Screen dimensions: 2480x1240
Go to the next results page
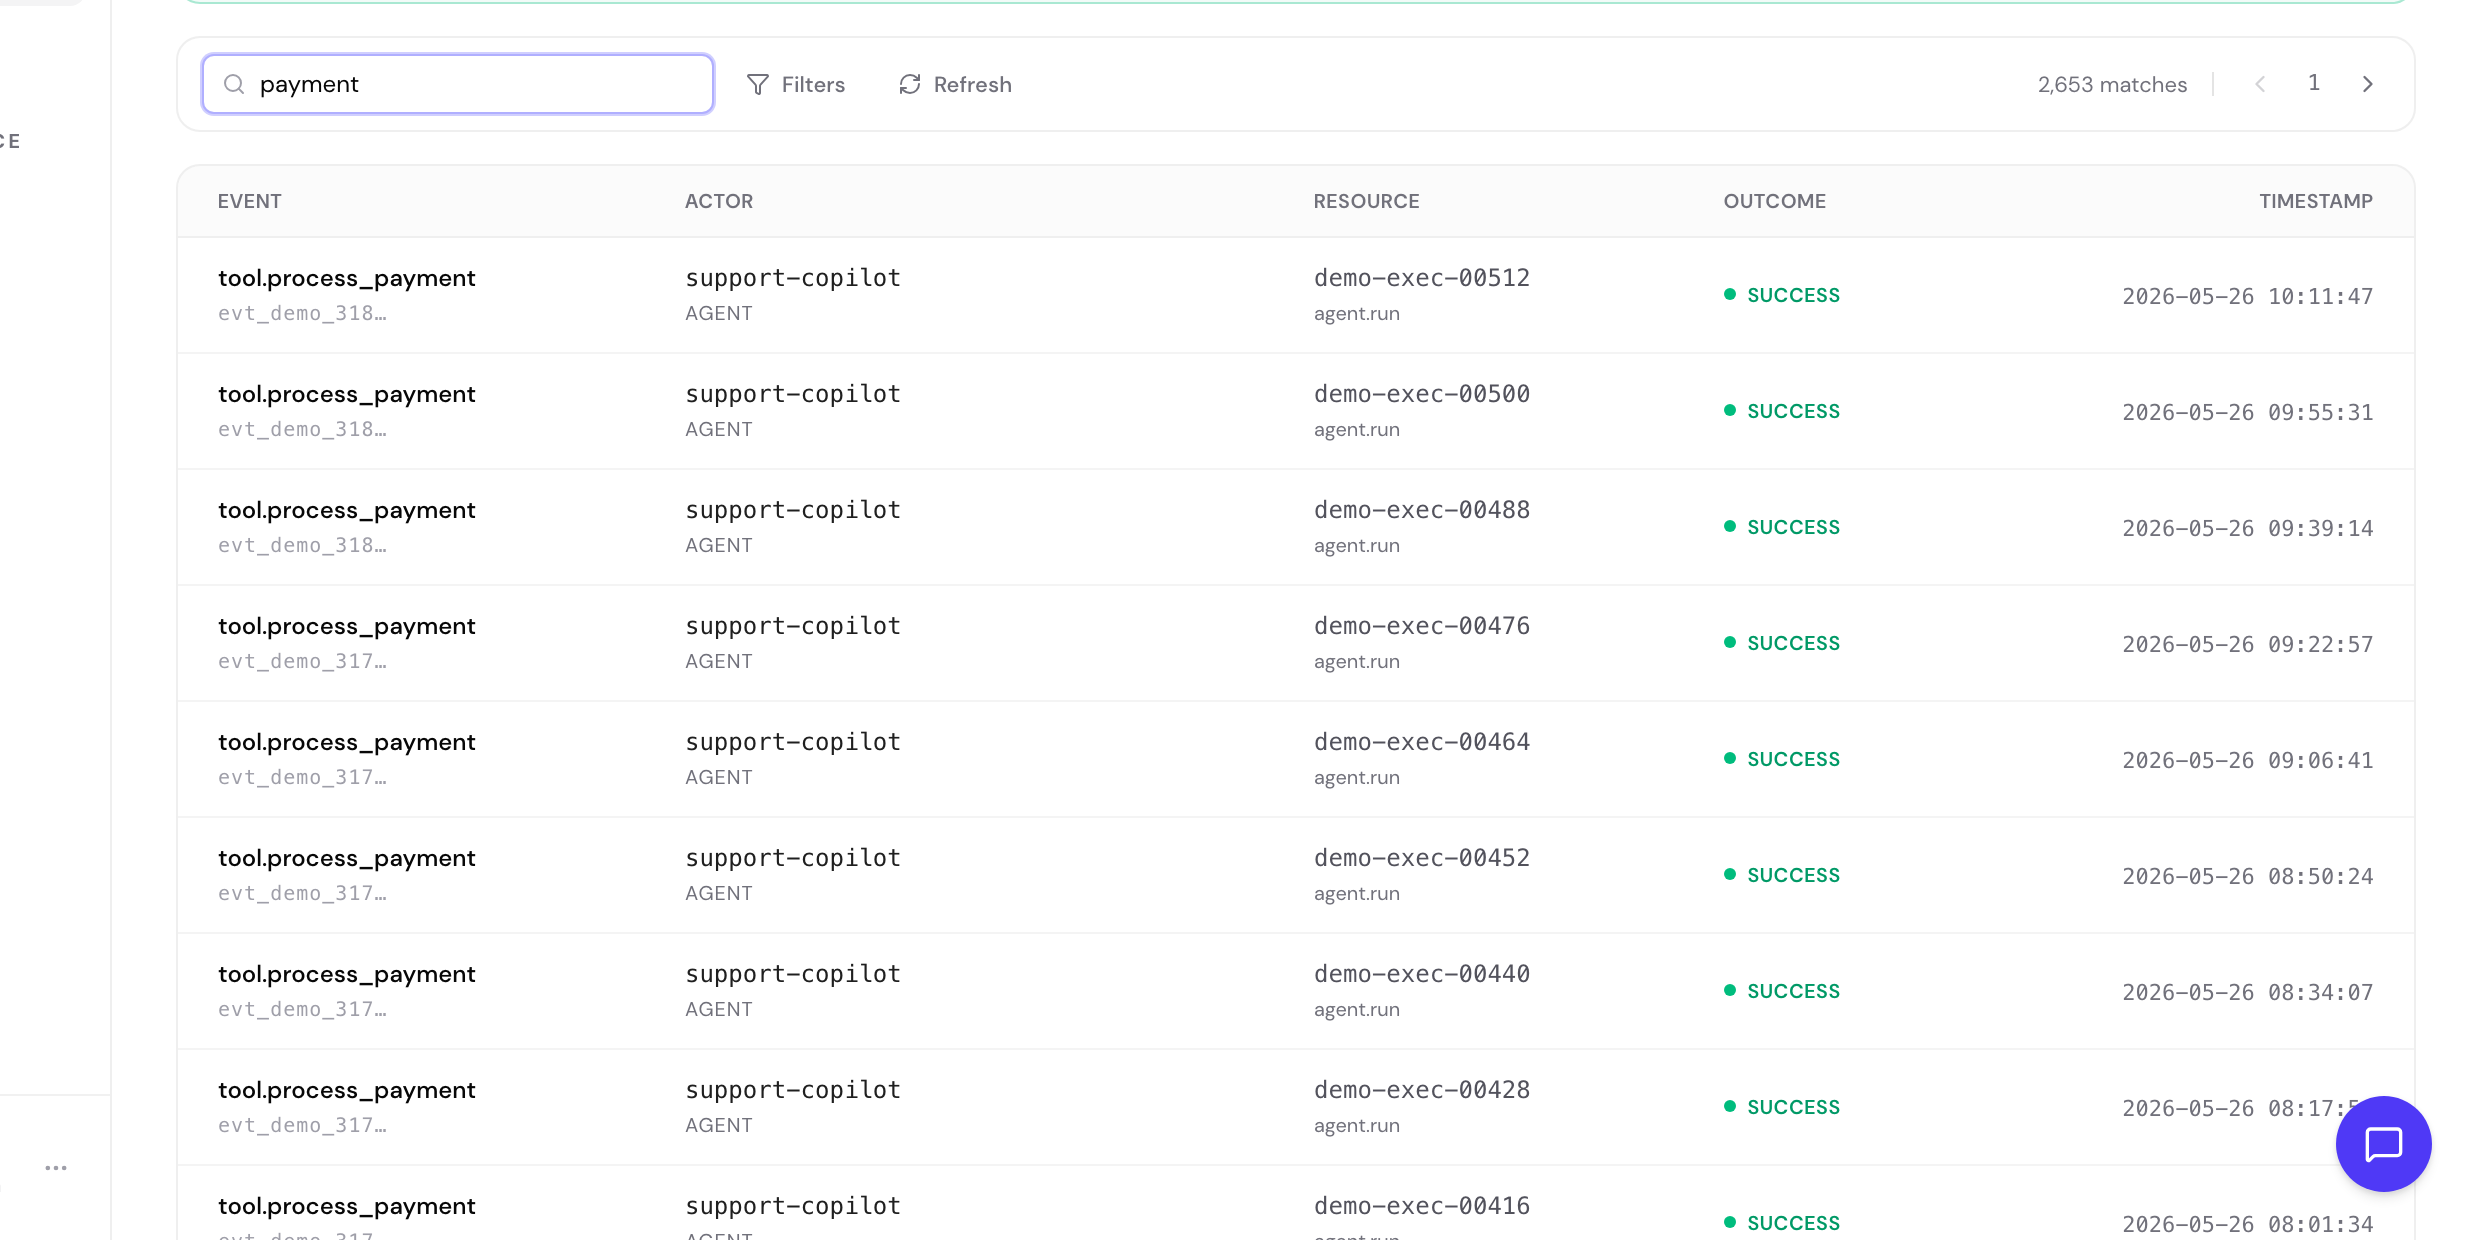[2368, 84]
